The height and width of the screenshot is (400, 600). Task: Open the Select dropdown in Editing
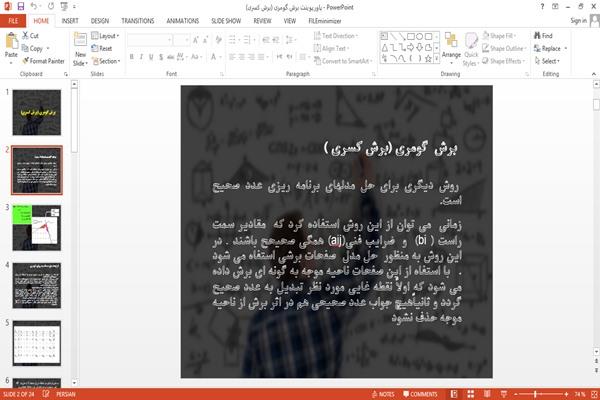547,61
